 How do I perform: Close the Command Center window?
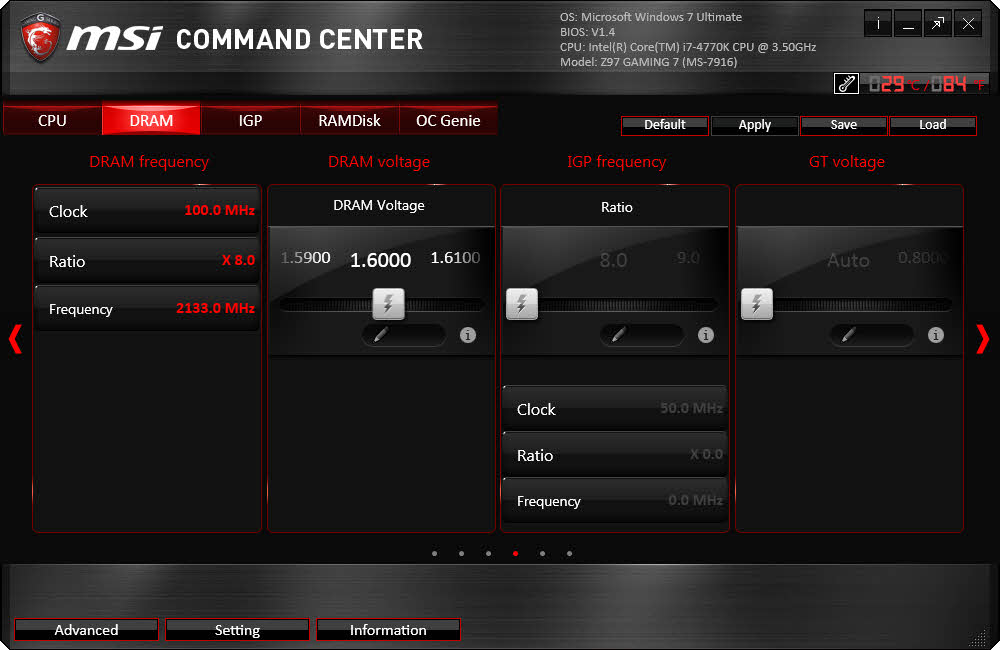coord(968,24)
